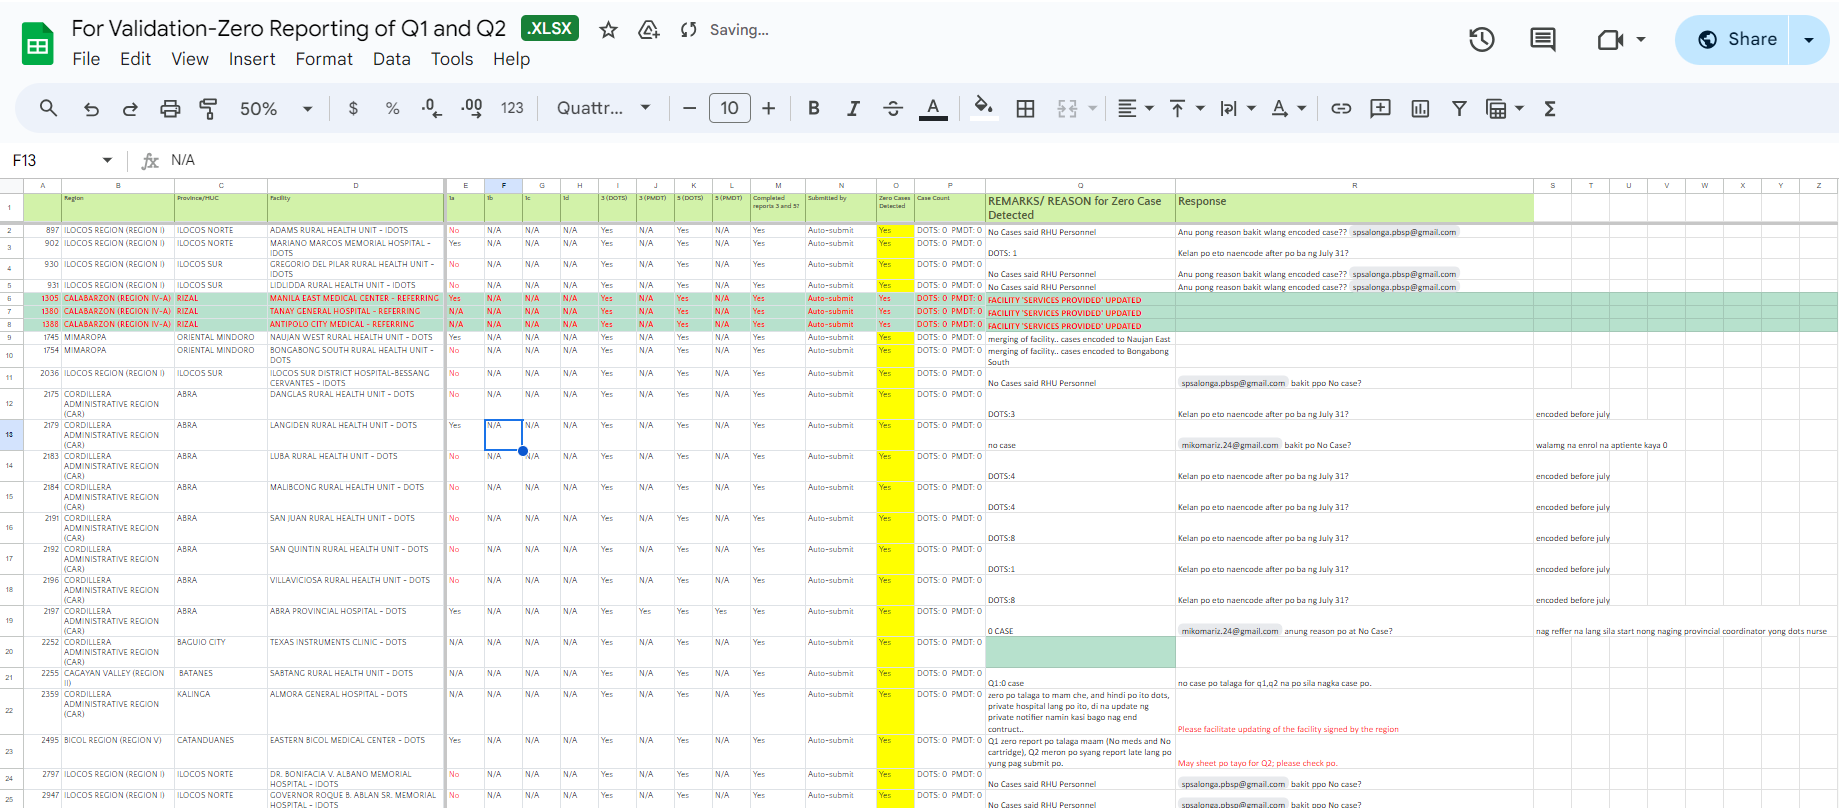Open the fill color picker
This screenshot has height=808, width=1839.
pos(983,108)
